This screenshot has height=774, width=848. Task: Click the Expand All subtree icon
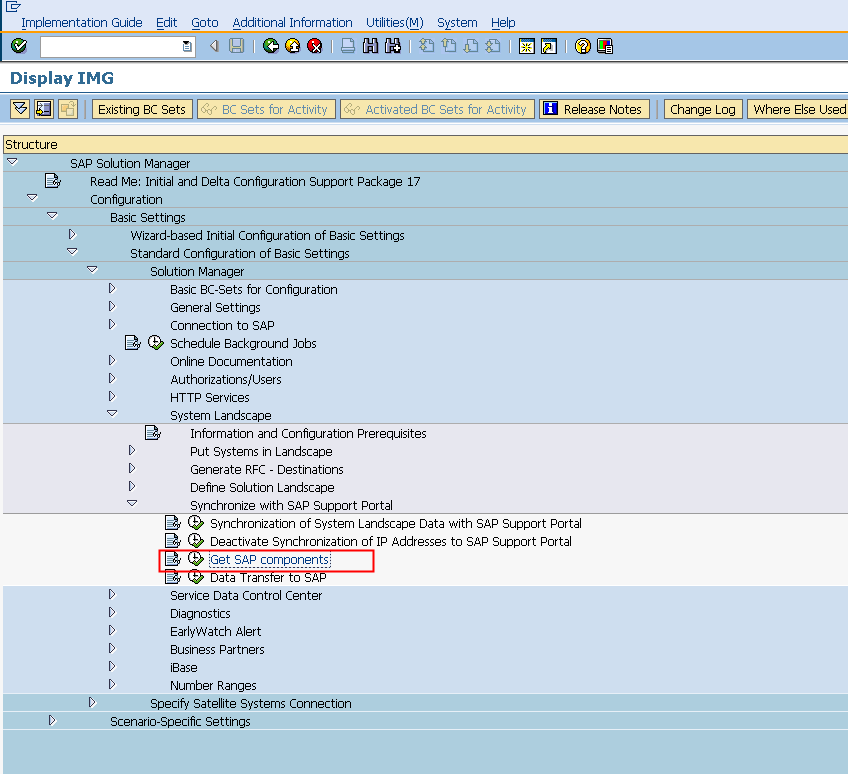[x=19, y=109]
